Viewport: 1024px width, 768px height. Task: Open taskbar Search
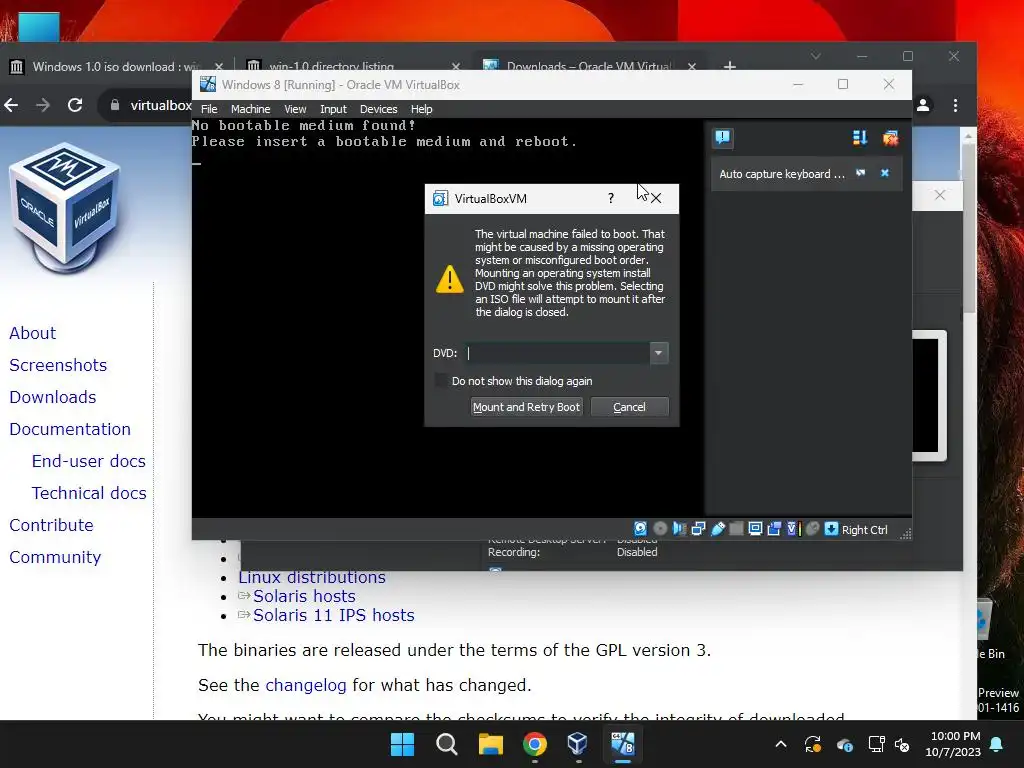[447, 744]
